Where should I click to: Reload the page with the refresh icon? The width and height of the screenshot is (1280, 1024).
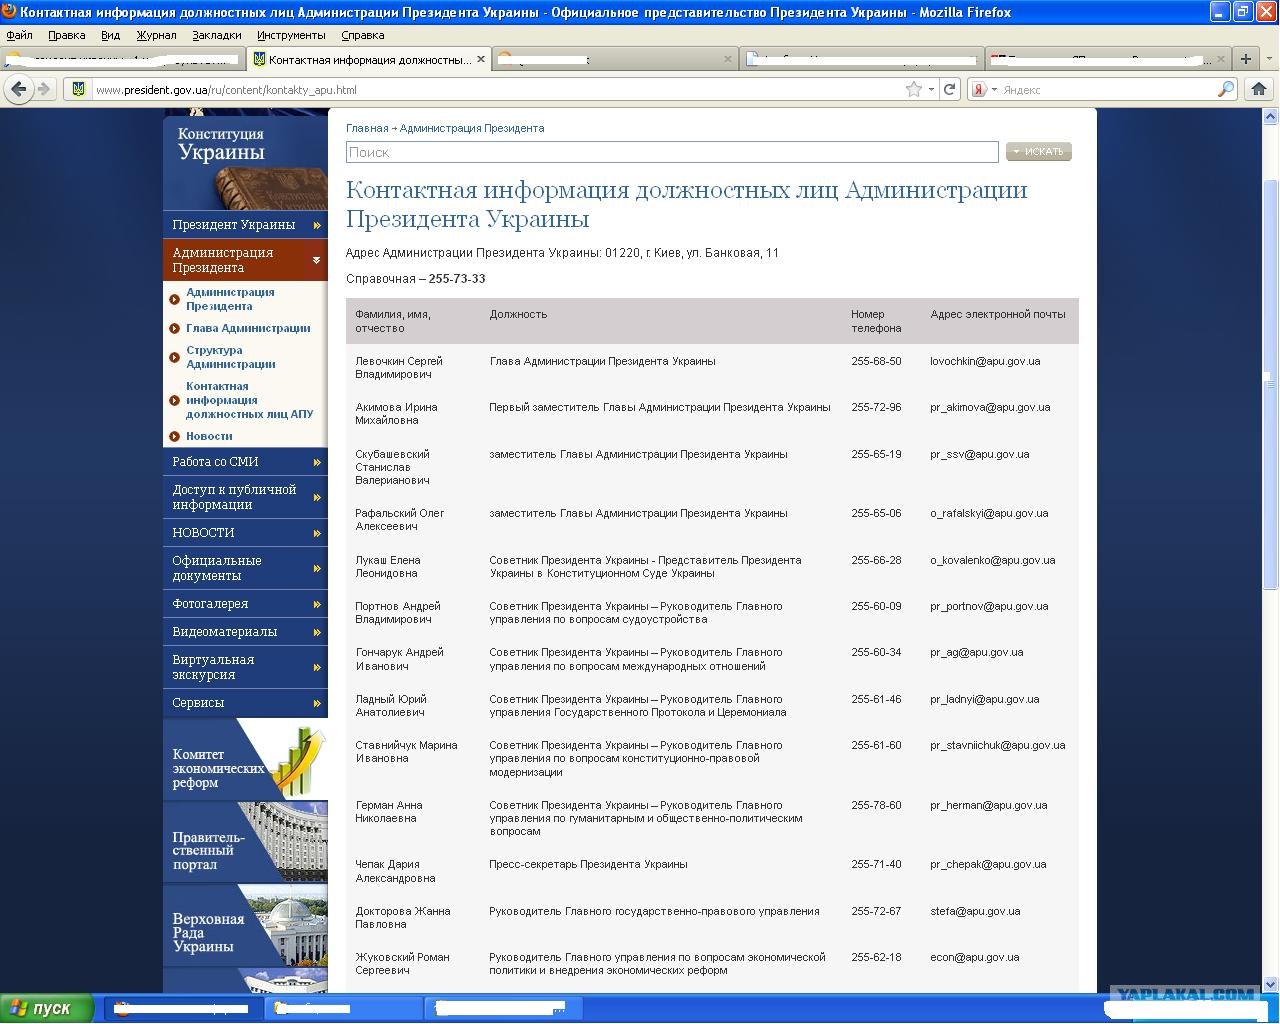950,89
